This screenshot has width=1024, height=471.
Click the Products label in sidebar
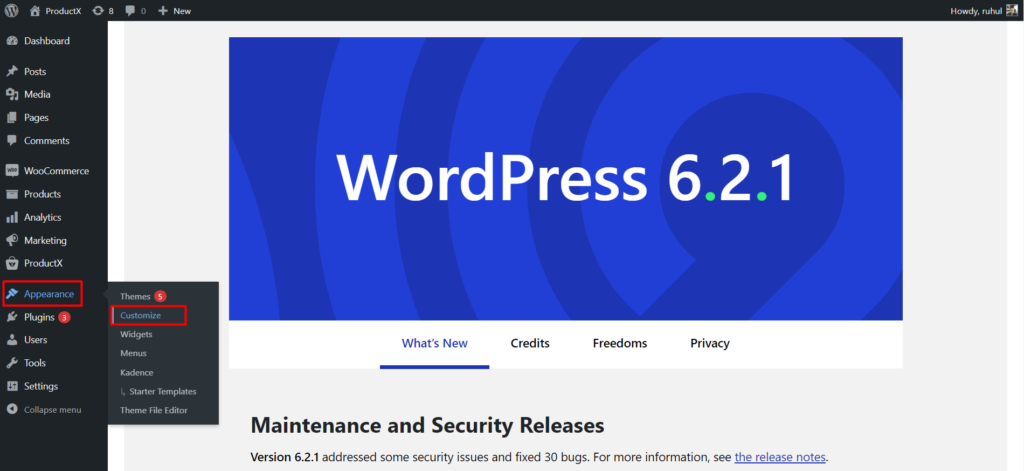point(42,195)
